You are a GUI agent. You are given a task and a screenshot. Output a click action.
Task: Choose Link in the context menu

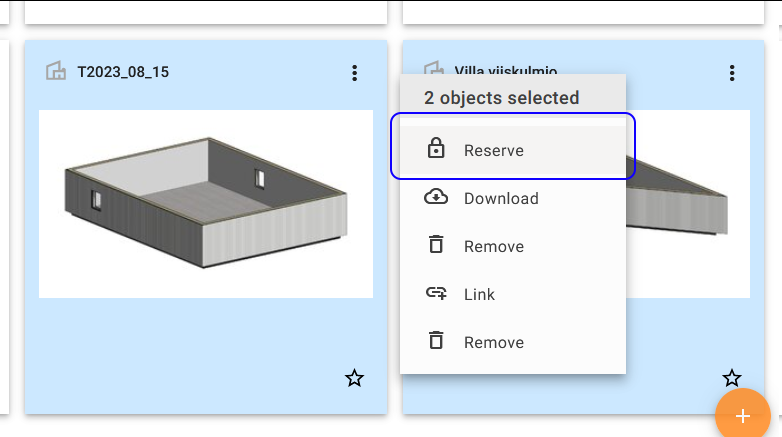[x=479, y=295]
